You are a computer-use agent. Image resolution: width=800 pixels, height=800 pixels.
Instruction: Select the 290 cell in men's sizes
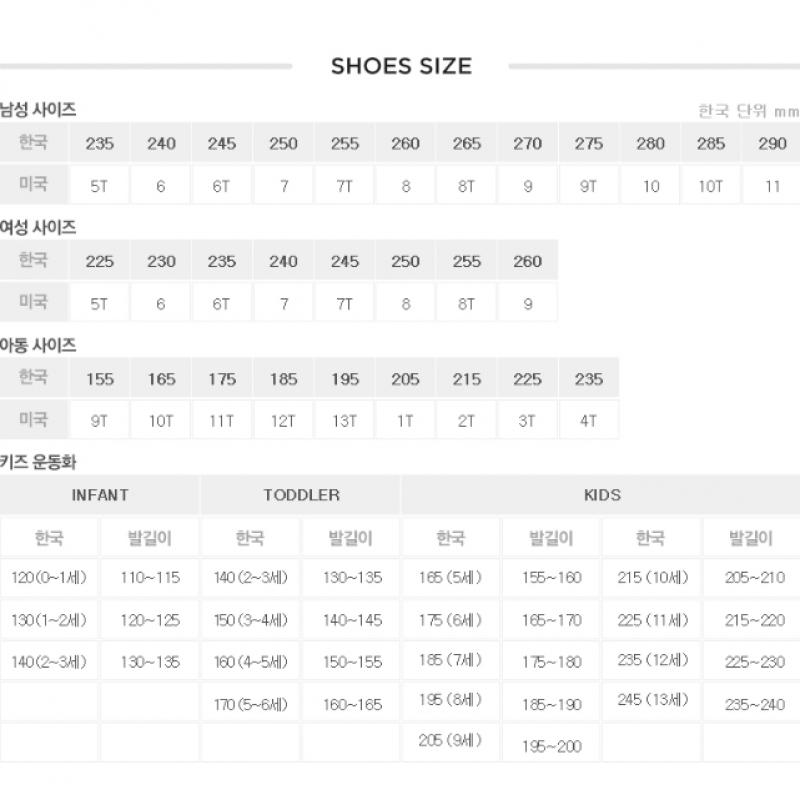coord(772,144)
